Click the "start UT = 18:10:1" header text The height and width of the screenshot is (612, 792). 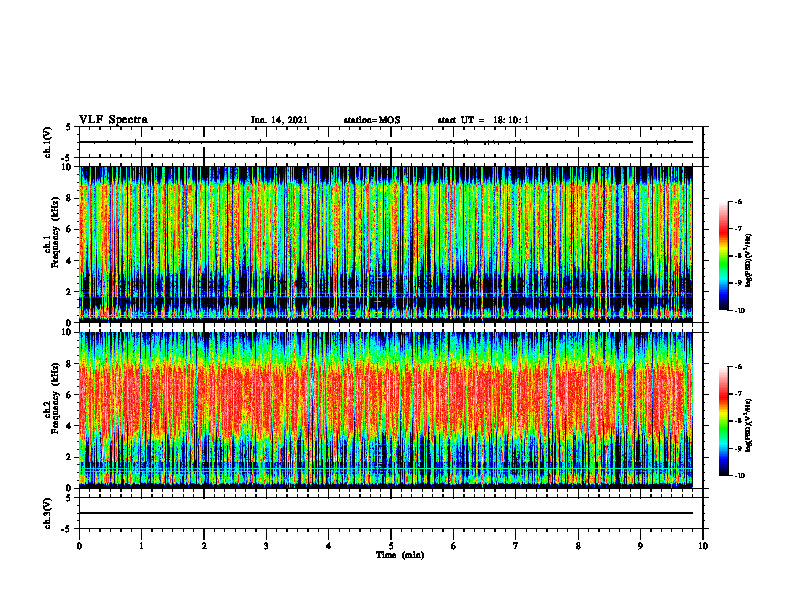tap(483, 120)
